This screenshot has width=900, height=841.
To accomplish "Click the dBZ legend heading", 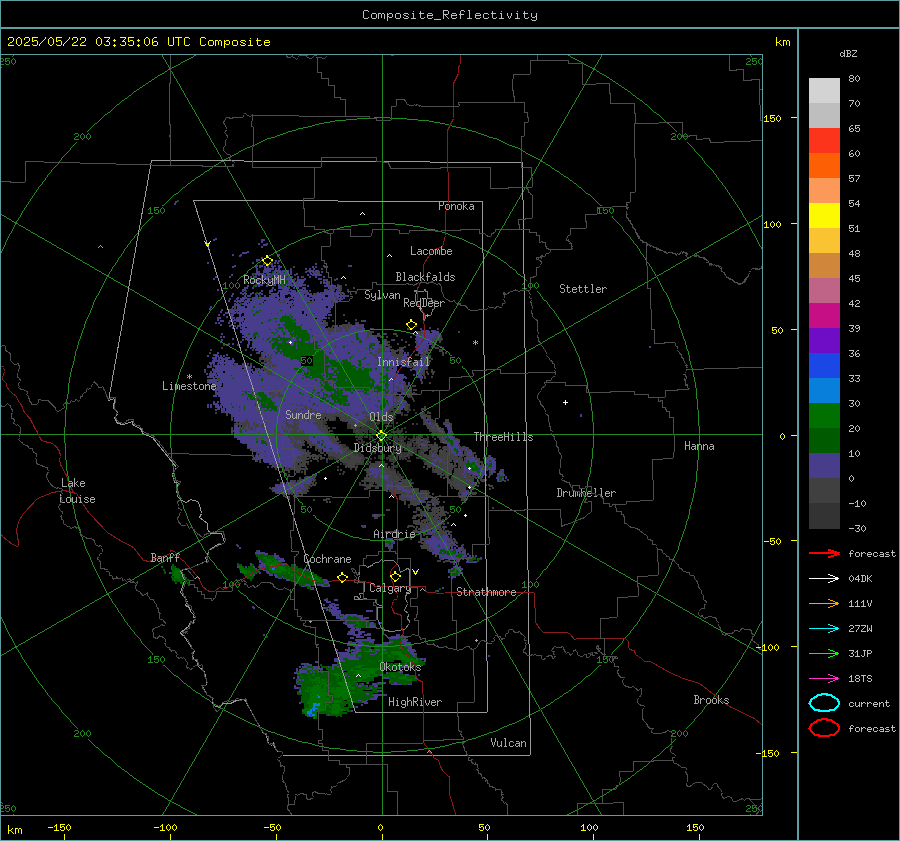I will (x=848, y=54).
